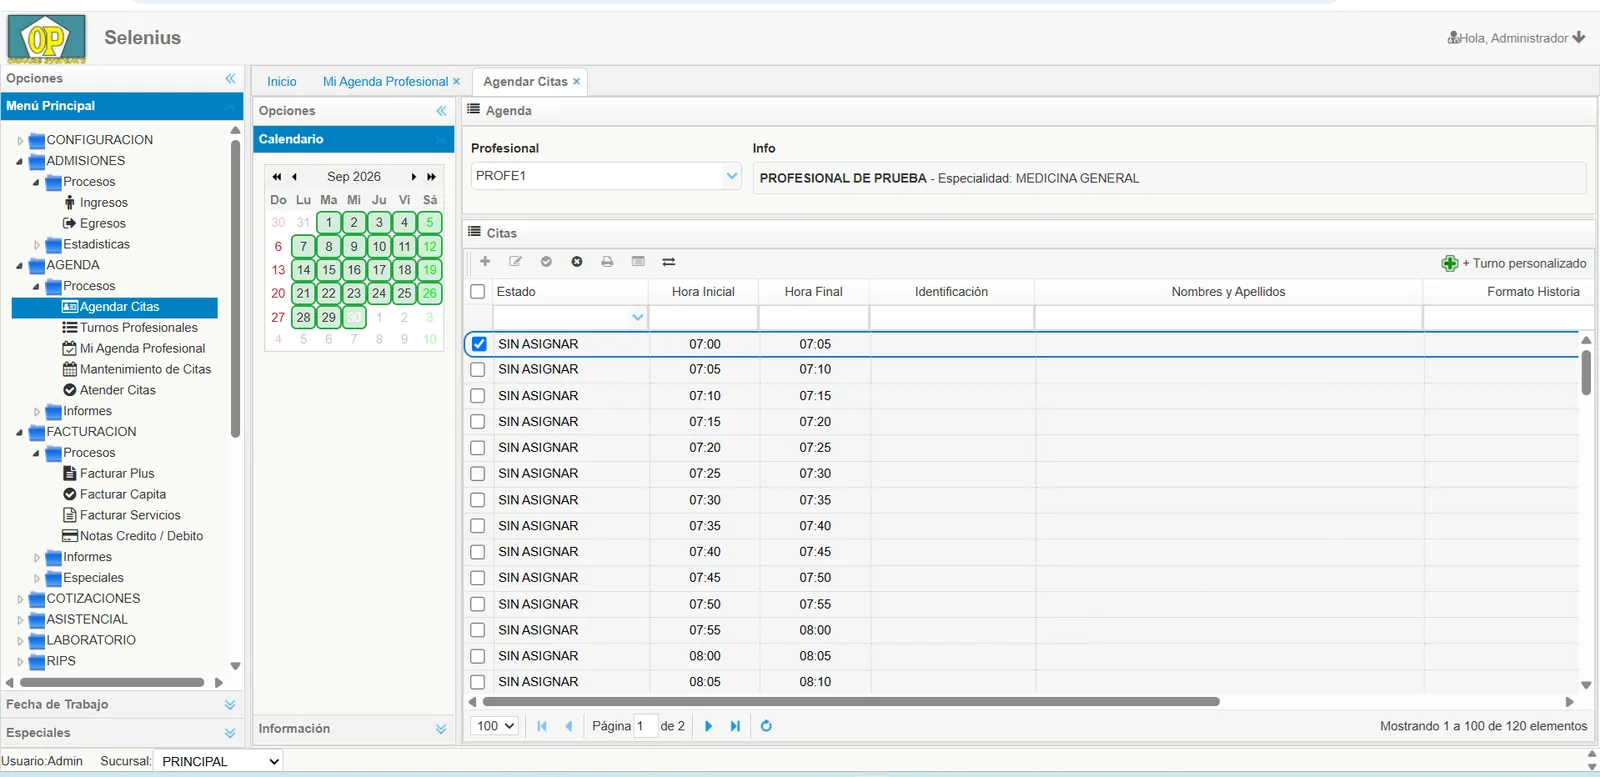The width and height of the screenshot is (1600, 777).
Task: Uncheck the 07:00 appointment row checkbox
Action: point(478,344)
